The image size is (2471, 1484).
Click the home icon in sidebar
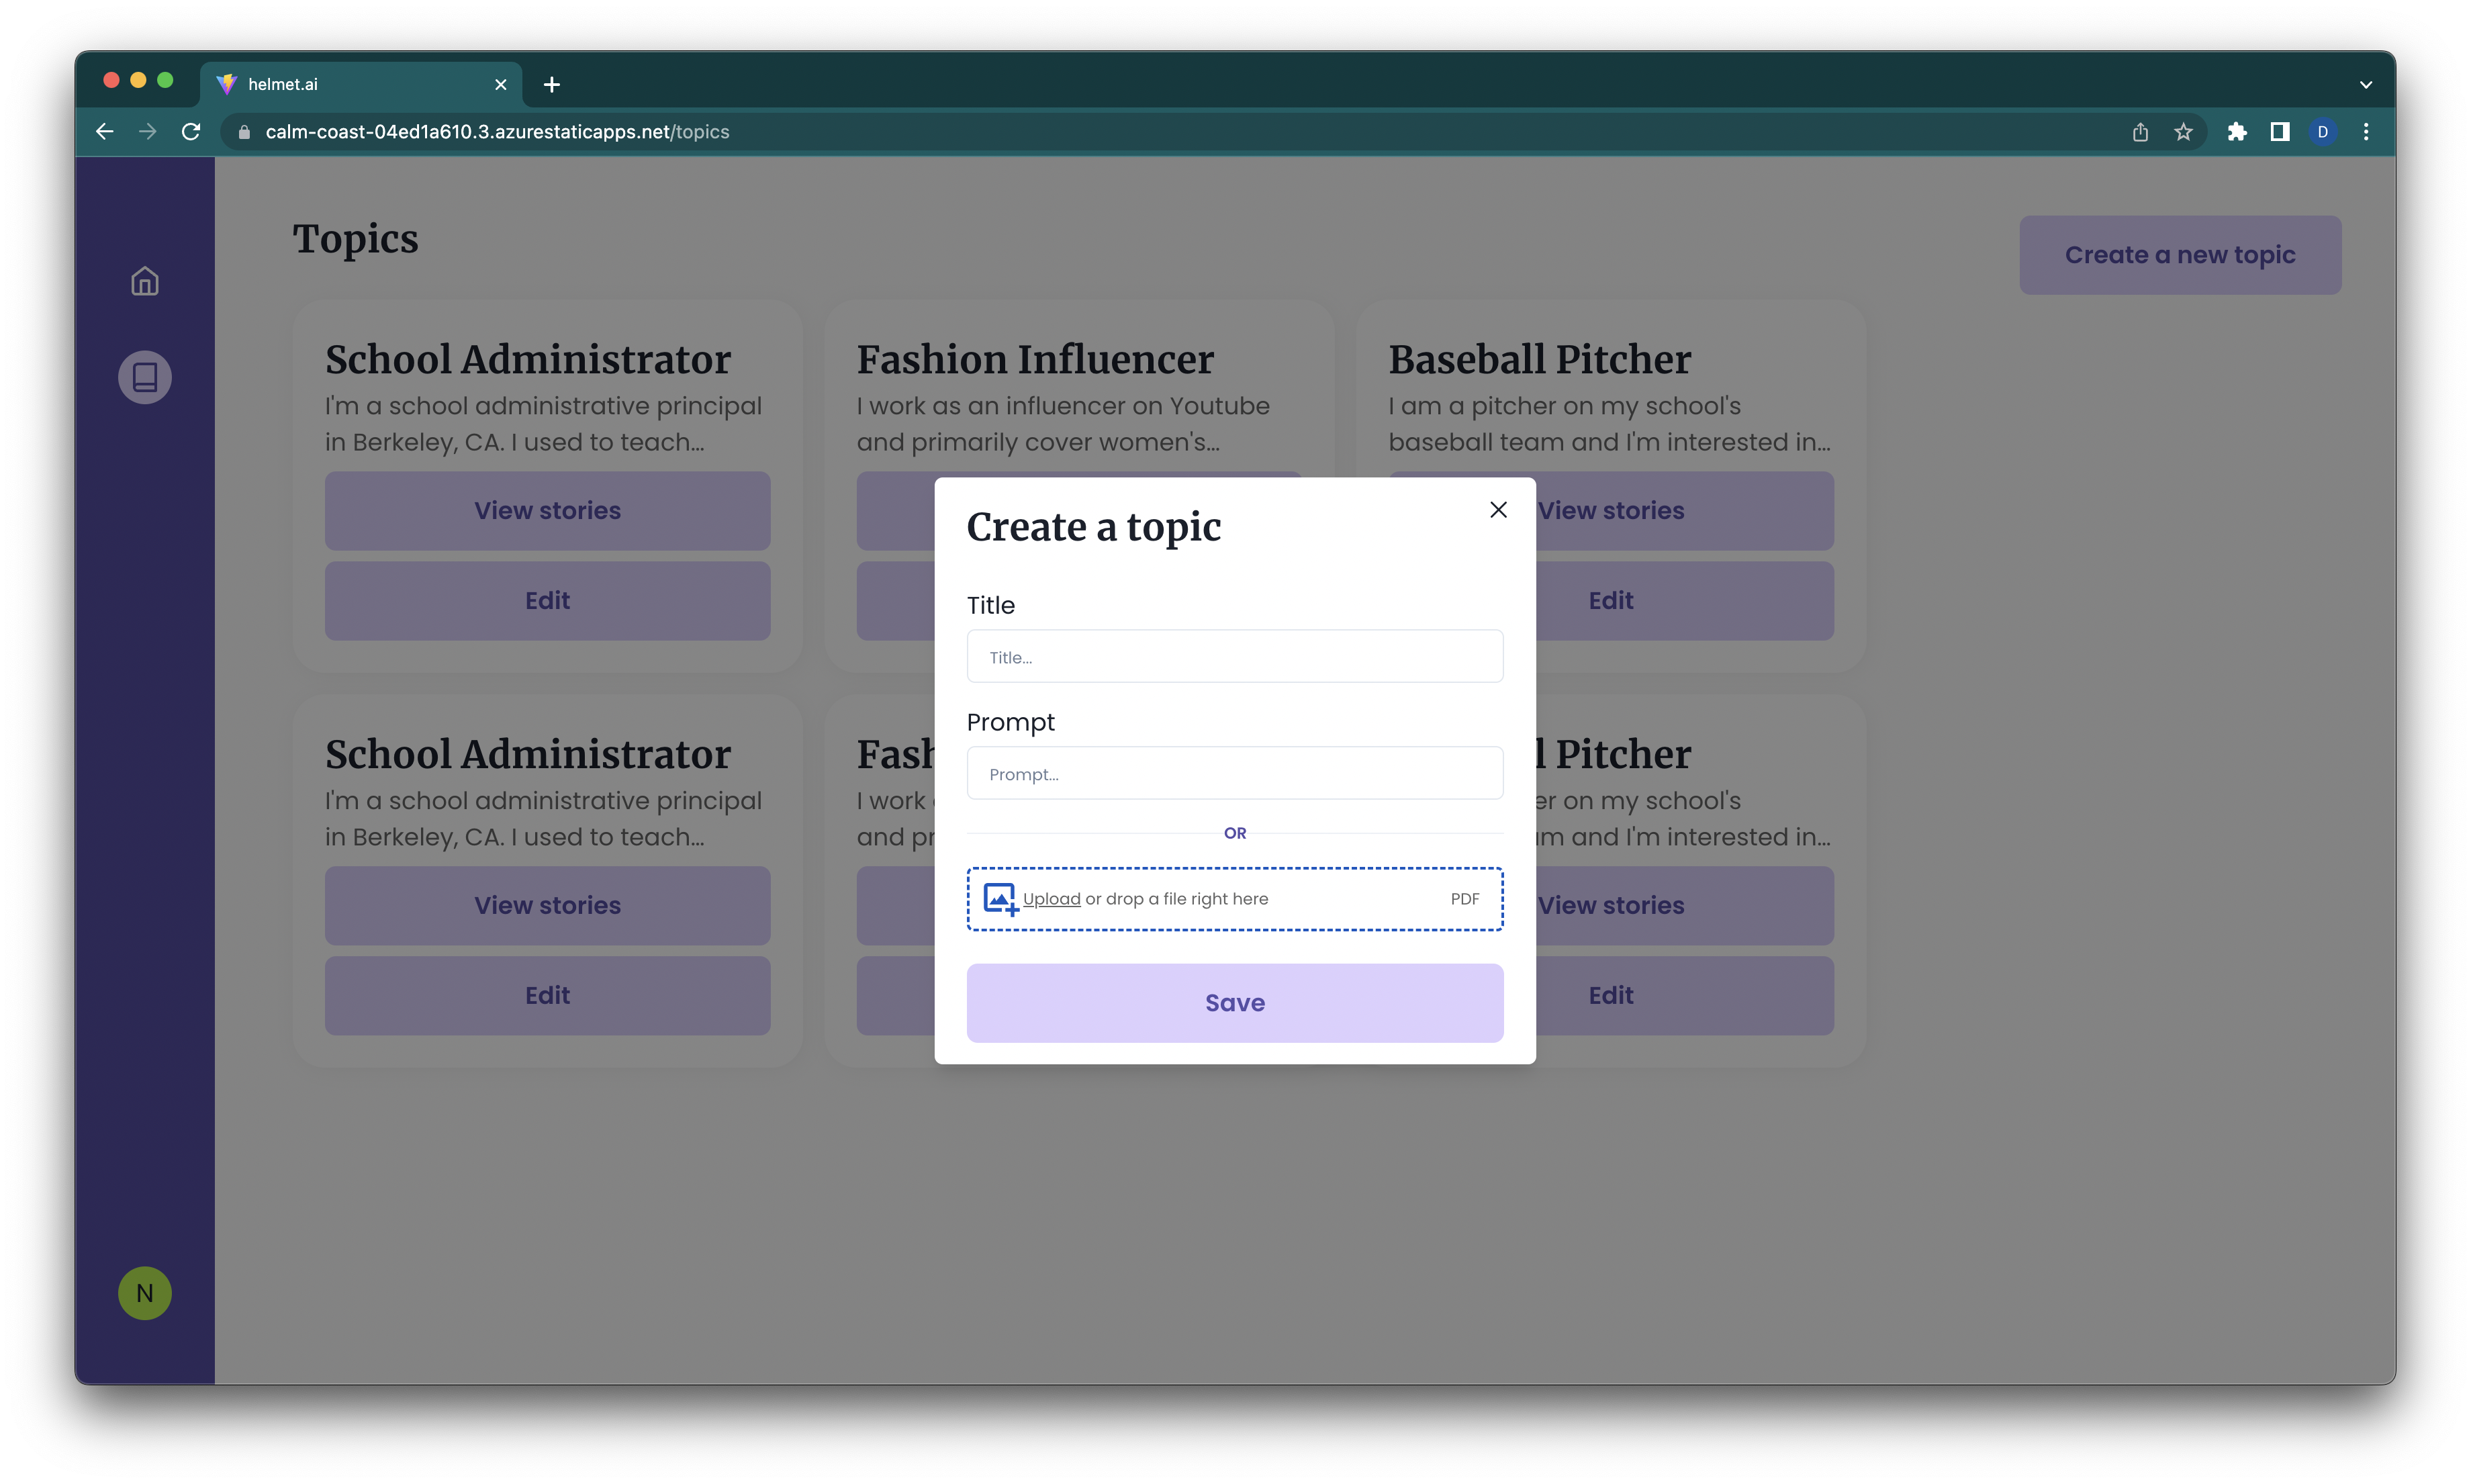tap(145, 281)
